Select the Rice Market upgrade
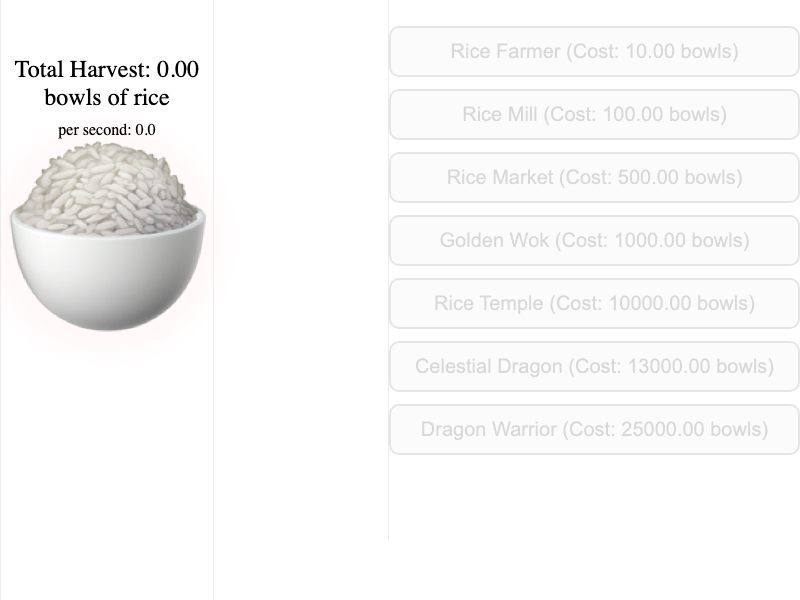Screen dimensions: 800x600 coord(594,177)
